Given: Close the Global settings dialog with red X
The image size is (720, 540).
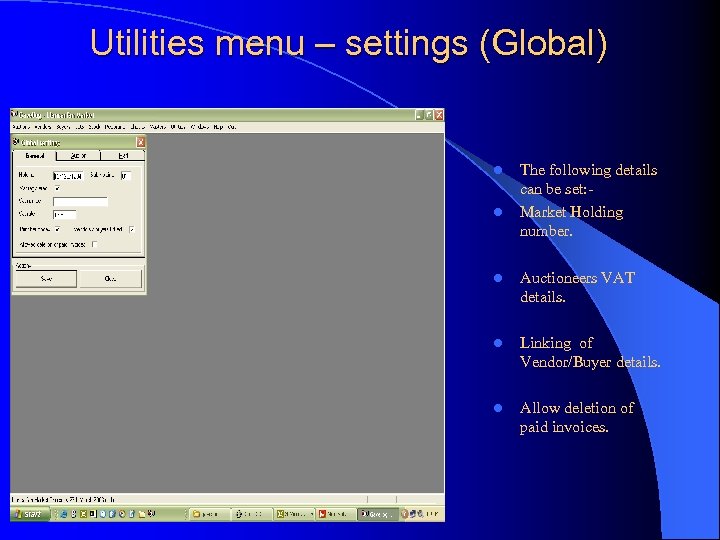Looking at the screenshot, I should tap(141, 142).
